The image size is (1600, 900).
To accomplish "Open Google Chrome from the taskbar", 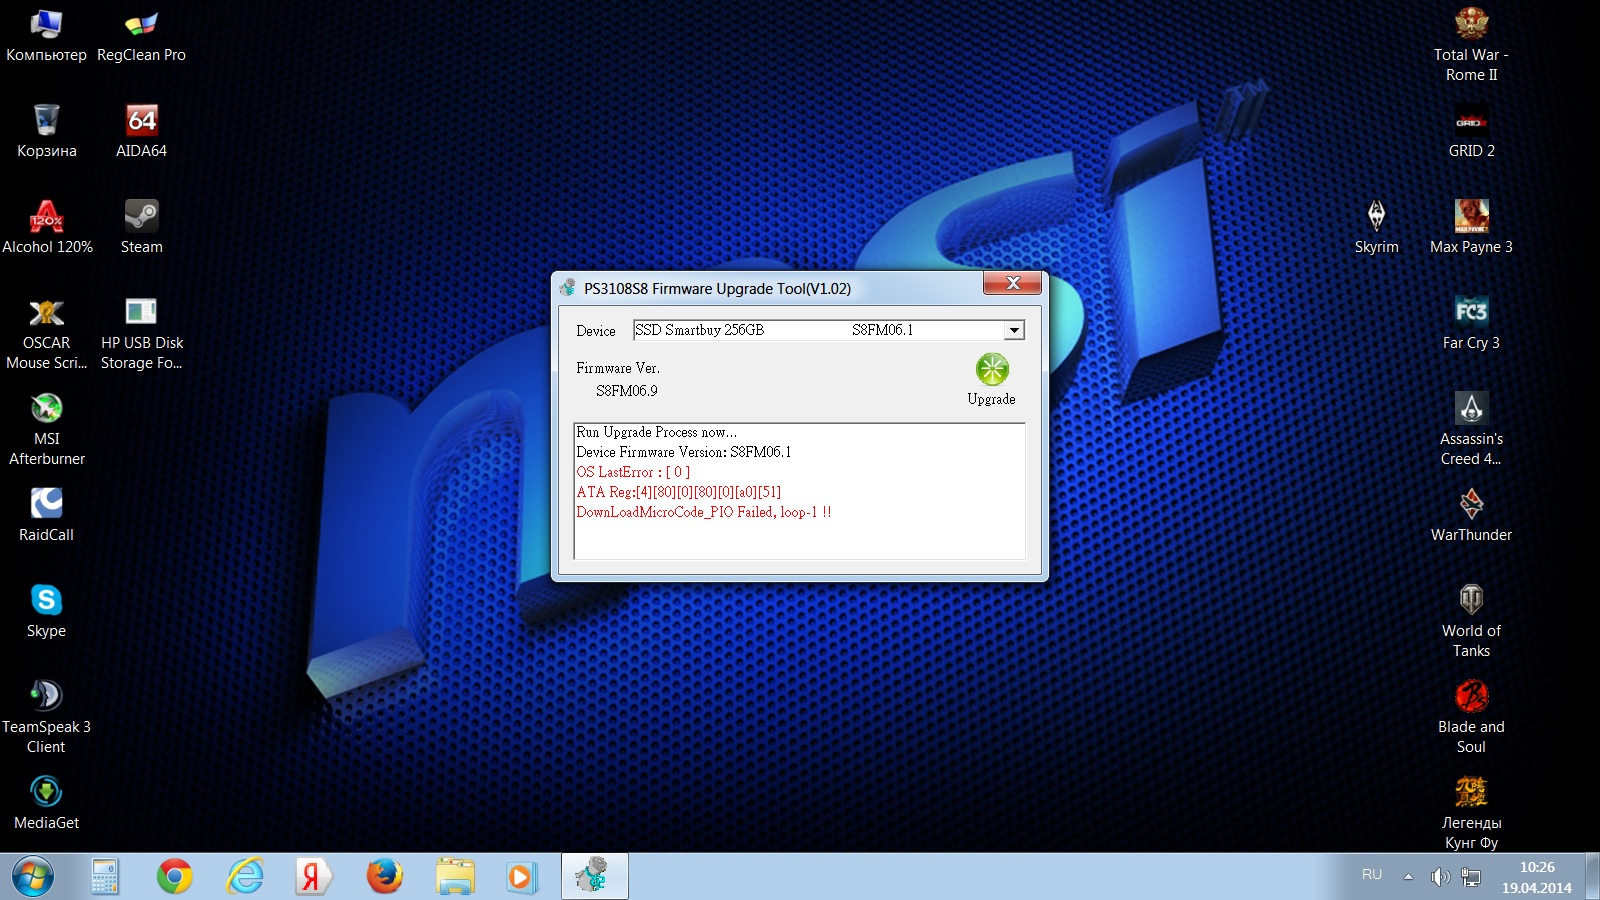I will [x=174, y=877].
